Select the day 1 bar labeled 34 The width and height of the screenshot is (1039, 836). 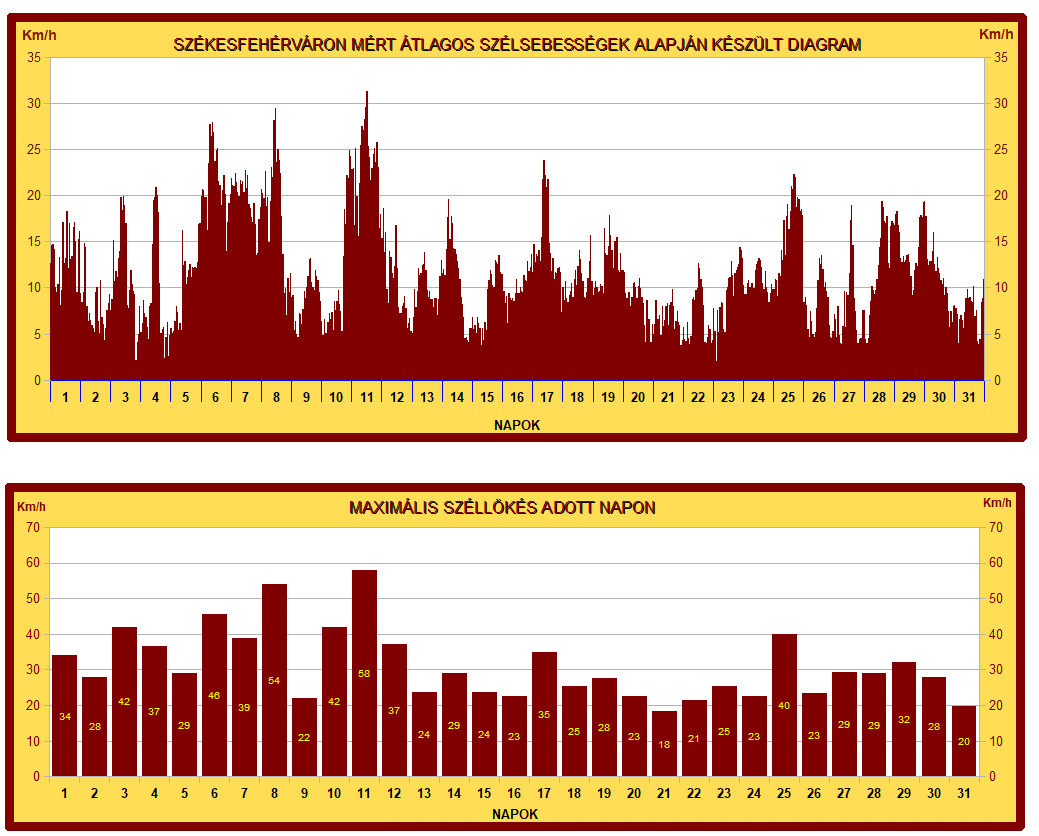(64, 716)
